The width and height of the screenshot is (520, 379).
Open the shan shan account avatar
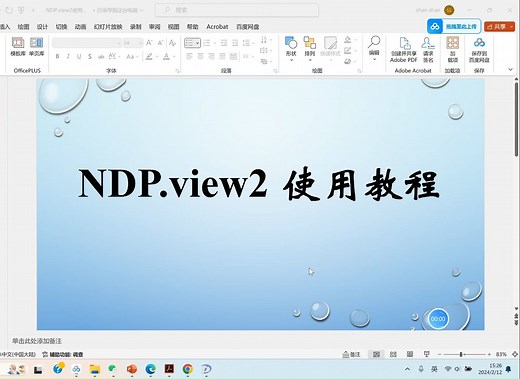[x=449, y=10]
